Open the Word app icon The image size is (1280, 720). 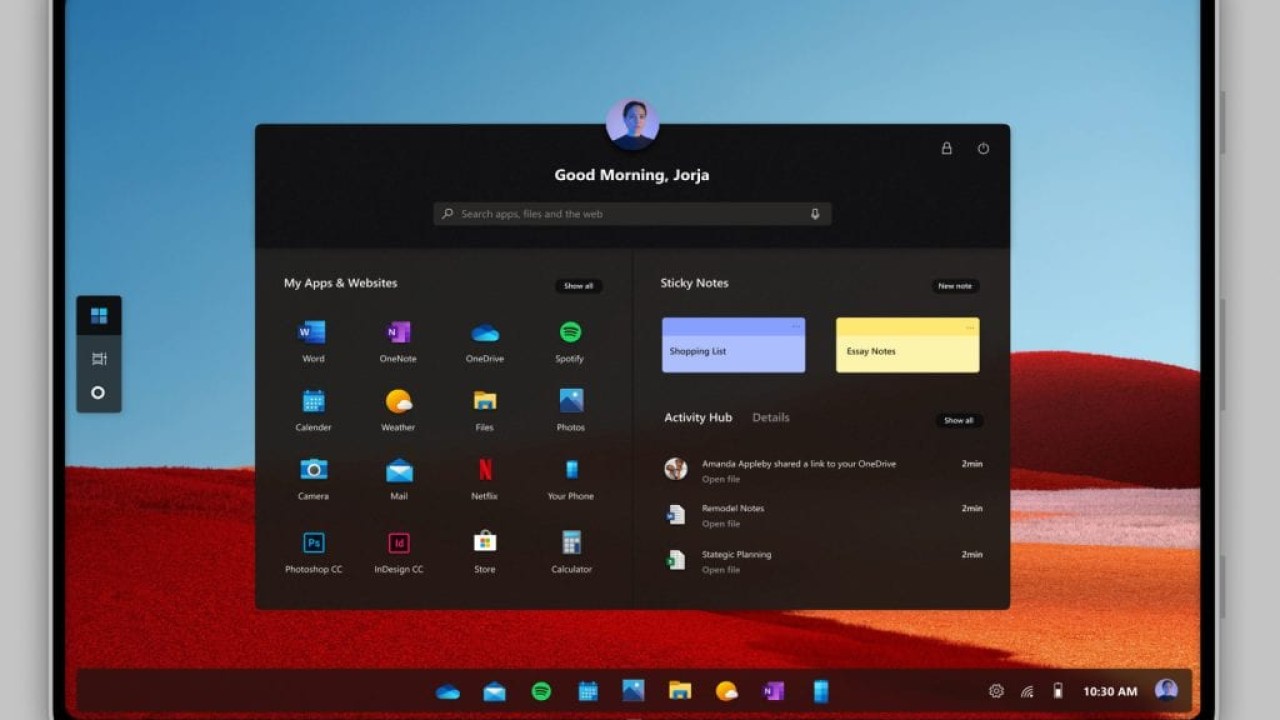(312, 333)
